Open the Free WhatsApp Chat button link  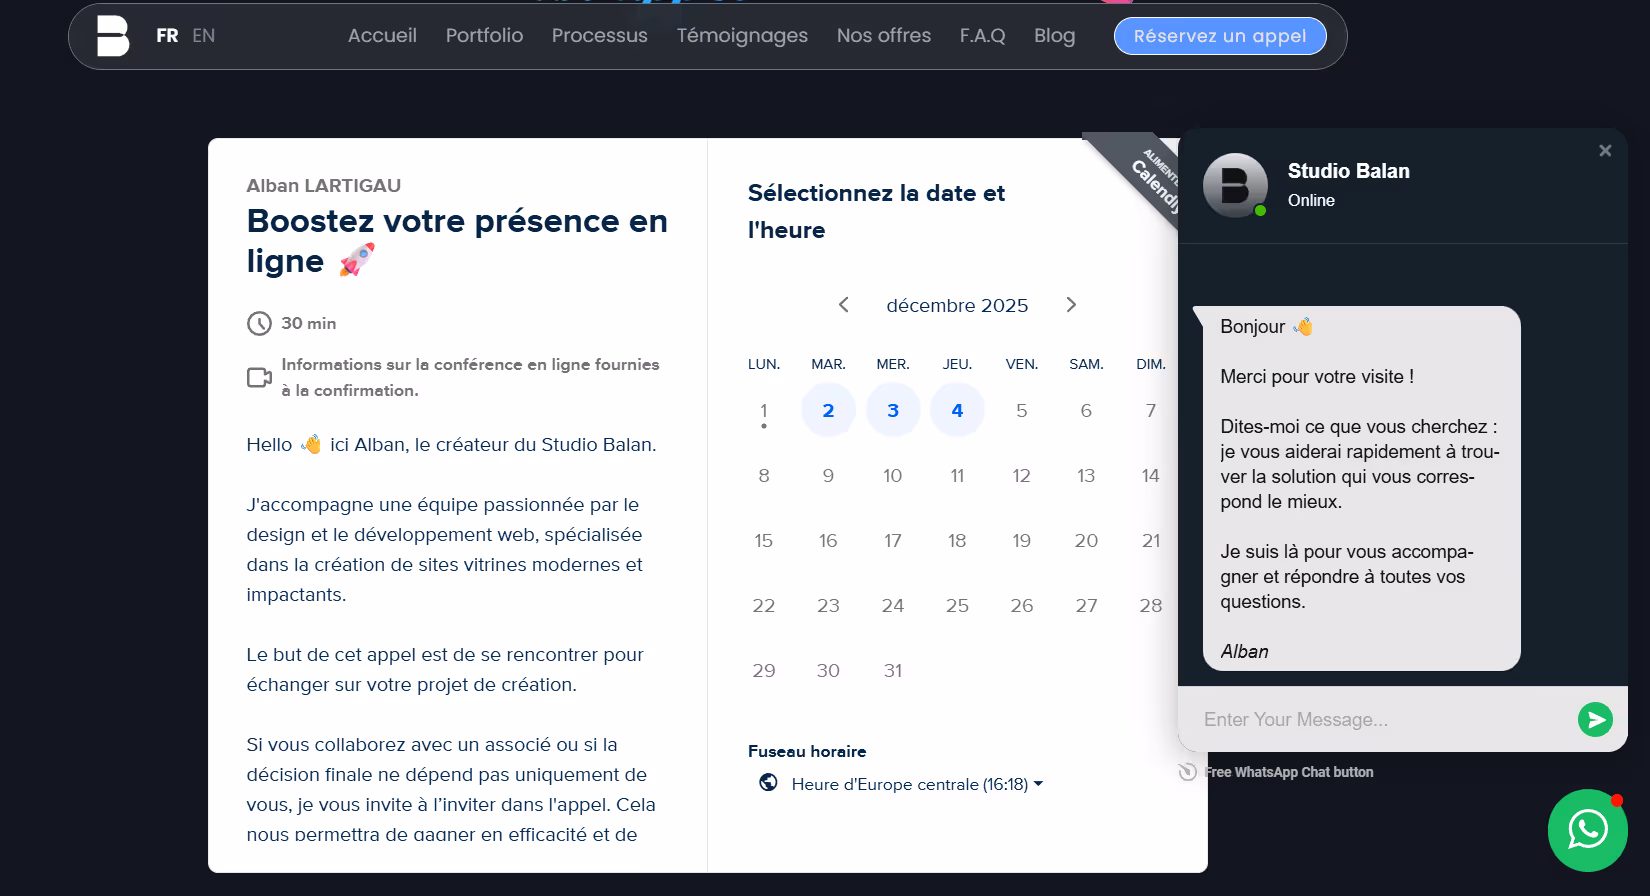pyautogui.click(x=1289, y=772)
